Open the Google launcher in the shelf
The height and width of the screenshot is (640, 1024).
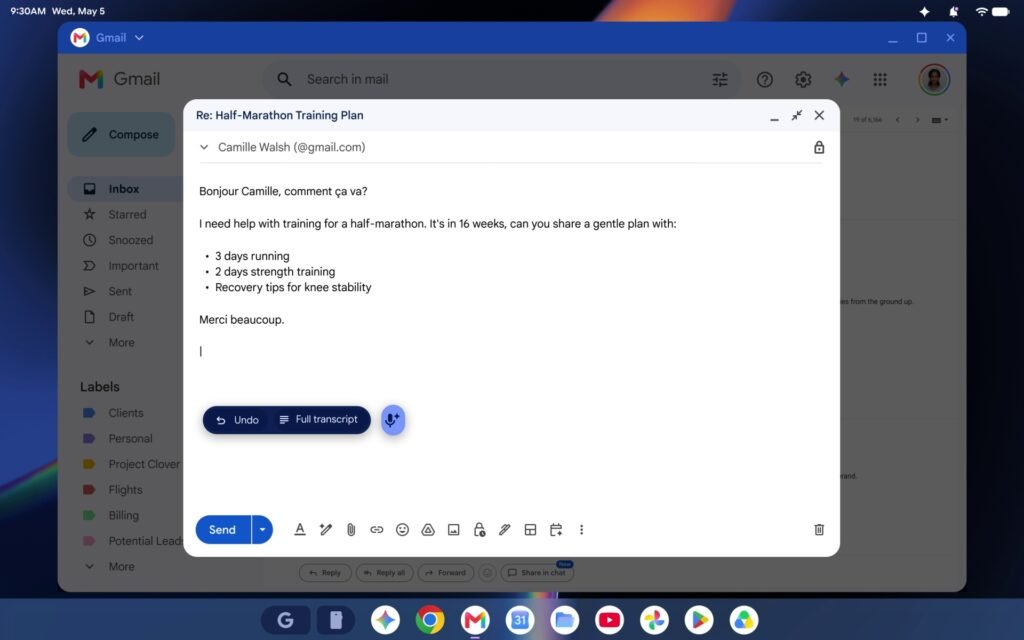(x=285, y=620)
